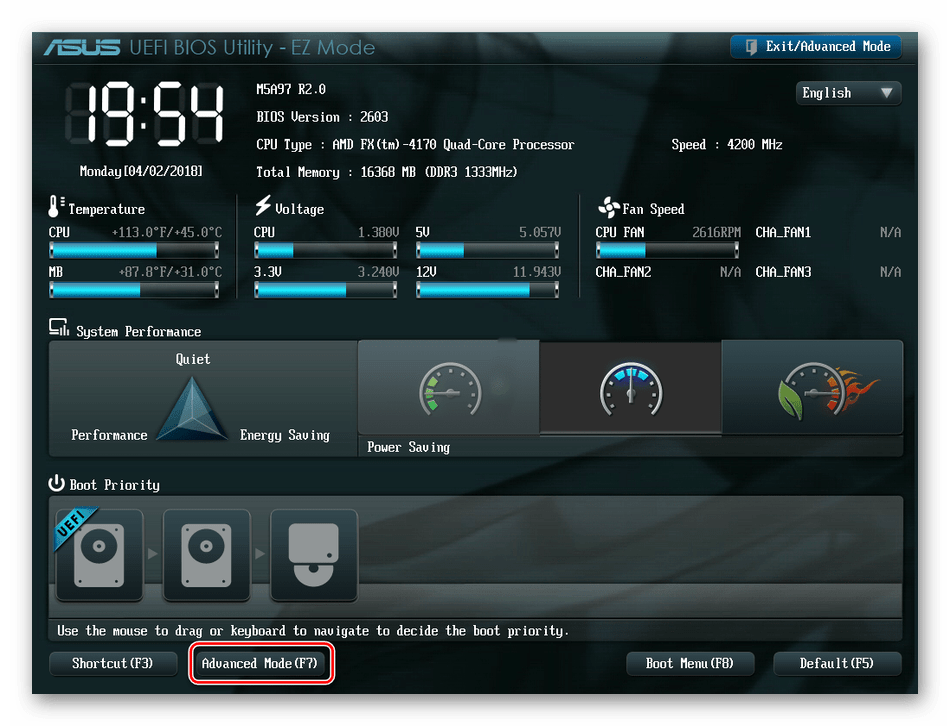Open Advanced Mode (F7)
The width and height of the screenshot is (950, 726).
pos(260,663)
